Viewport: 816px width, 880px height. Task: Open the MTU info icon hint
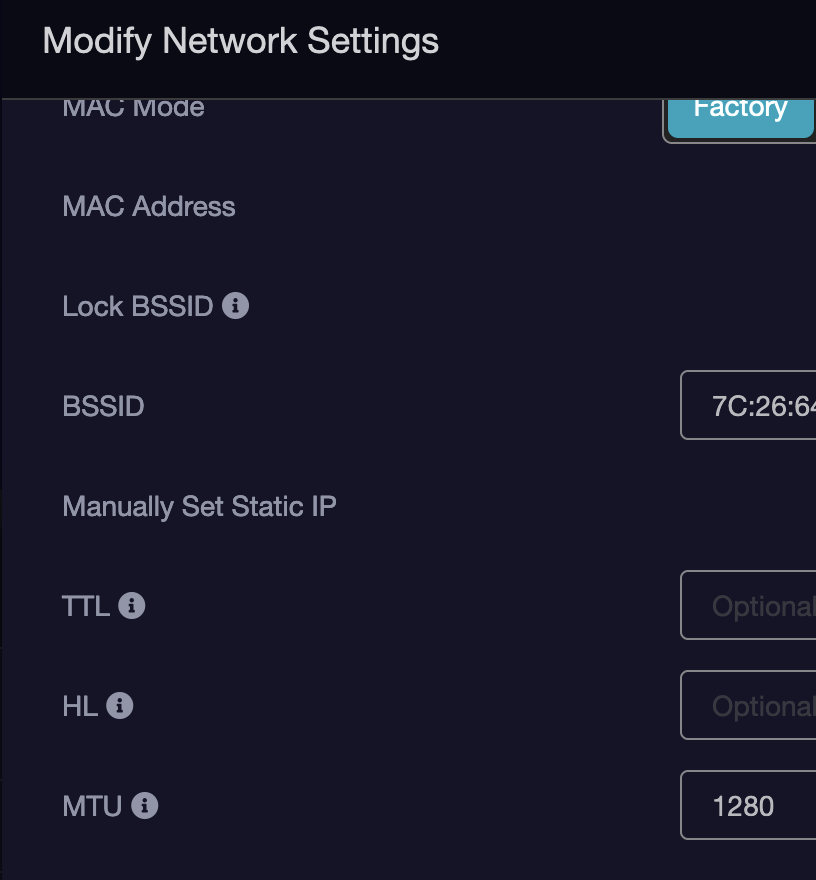pyautogui.click(x=145, y=806)
